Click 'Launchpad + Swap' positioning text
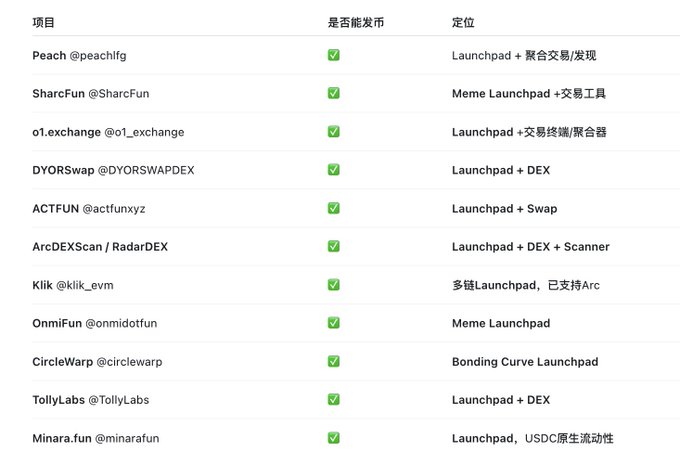Screen dimensions: 680x465 point(504,209)
